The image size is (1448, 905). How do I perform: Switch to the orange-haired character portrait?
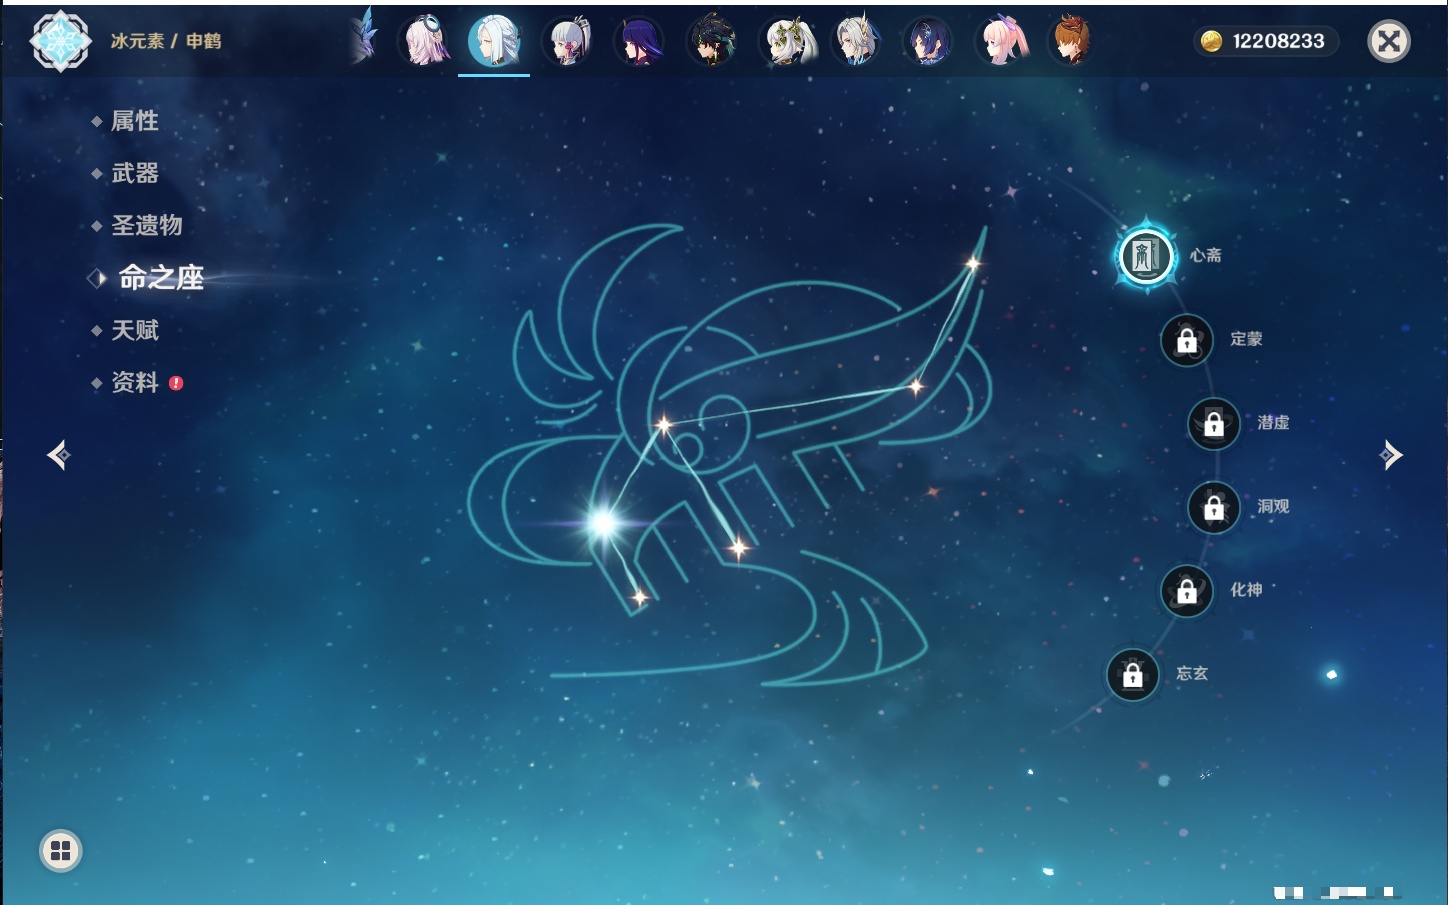coord(1071,42)
